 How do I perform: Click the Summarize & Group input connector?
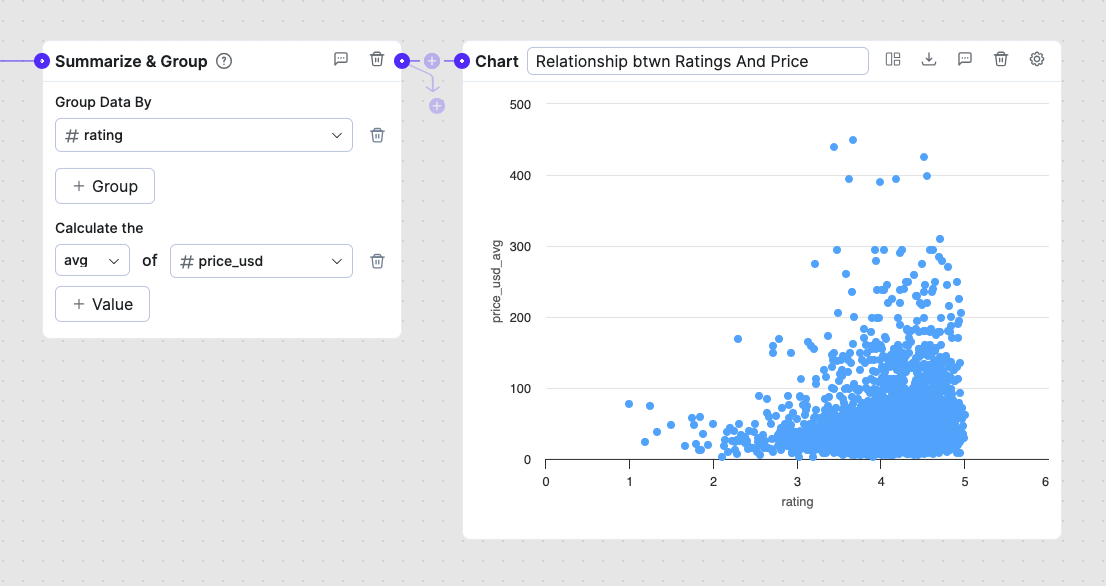pos(41,61)
